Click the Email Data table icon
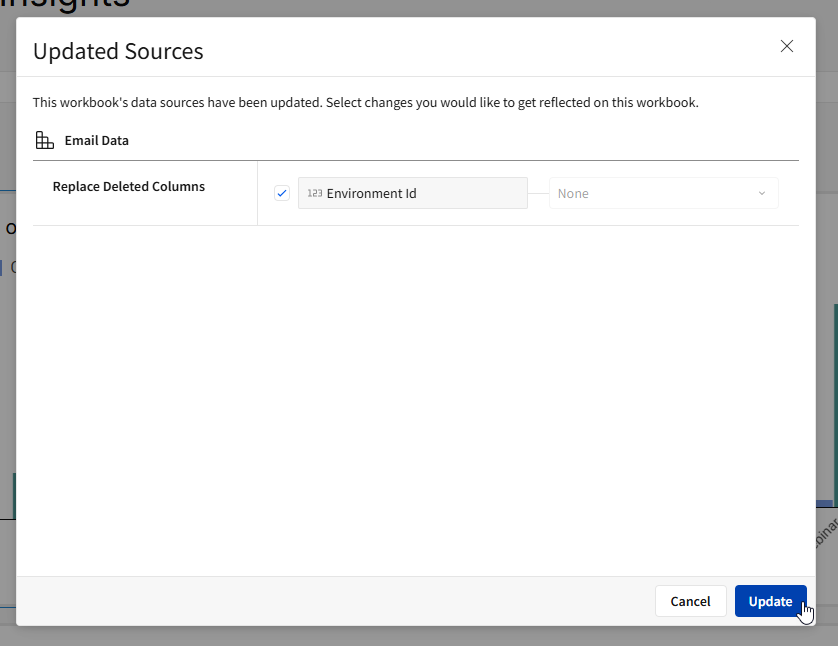 (x=44, y=141)
